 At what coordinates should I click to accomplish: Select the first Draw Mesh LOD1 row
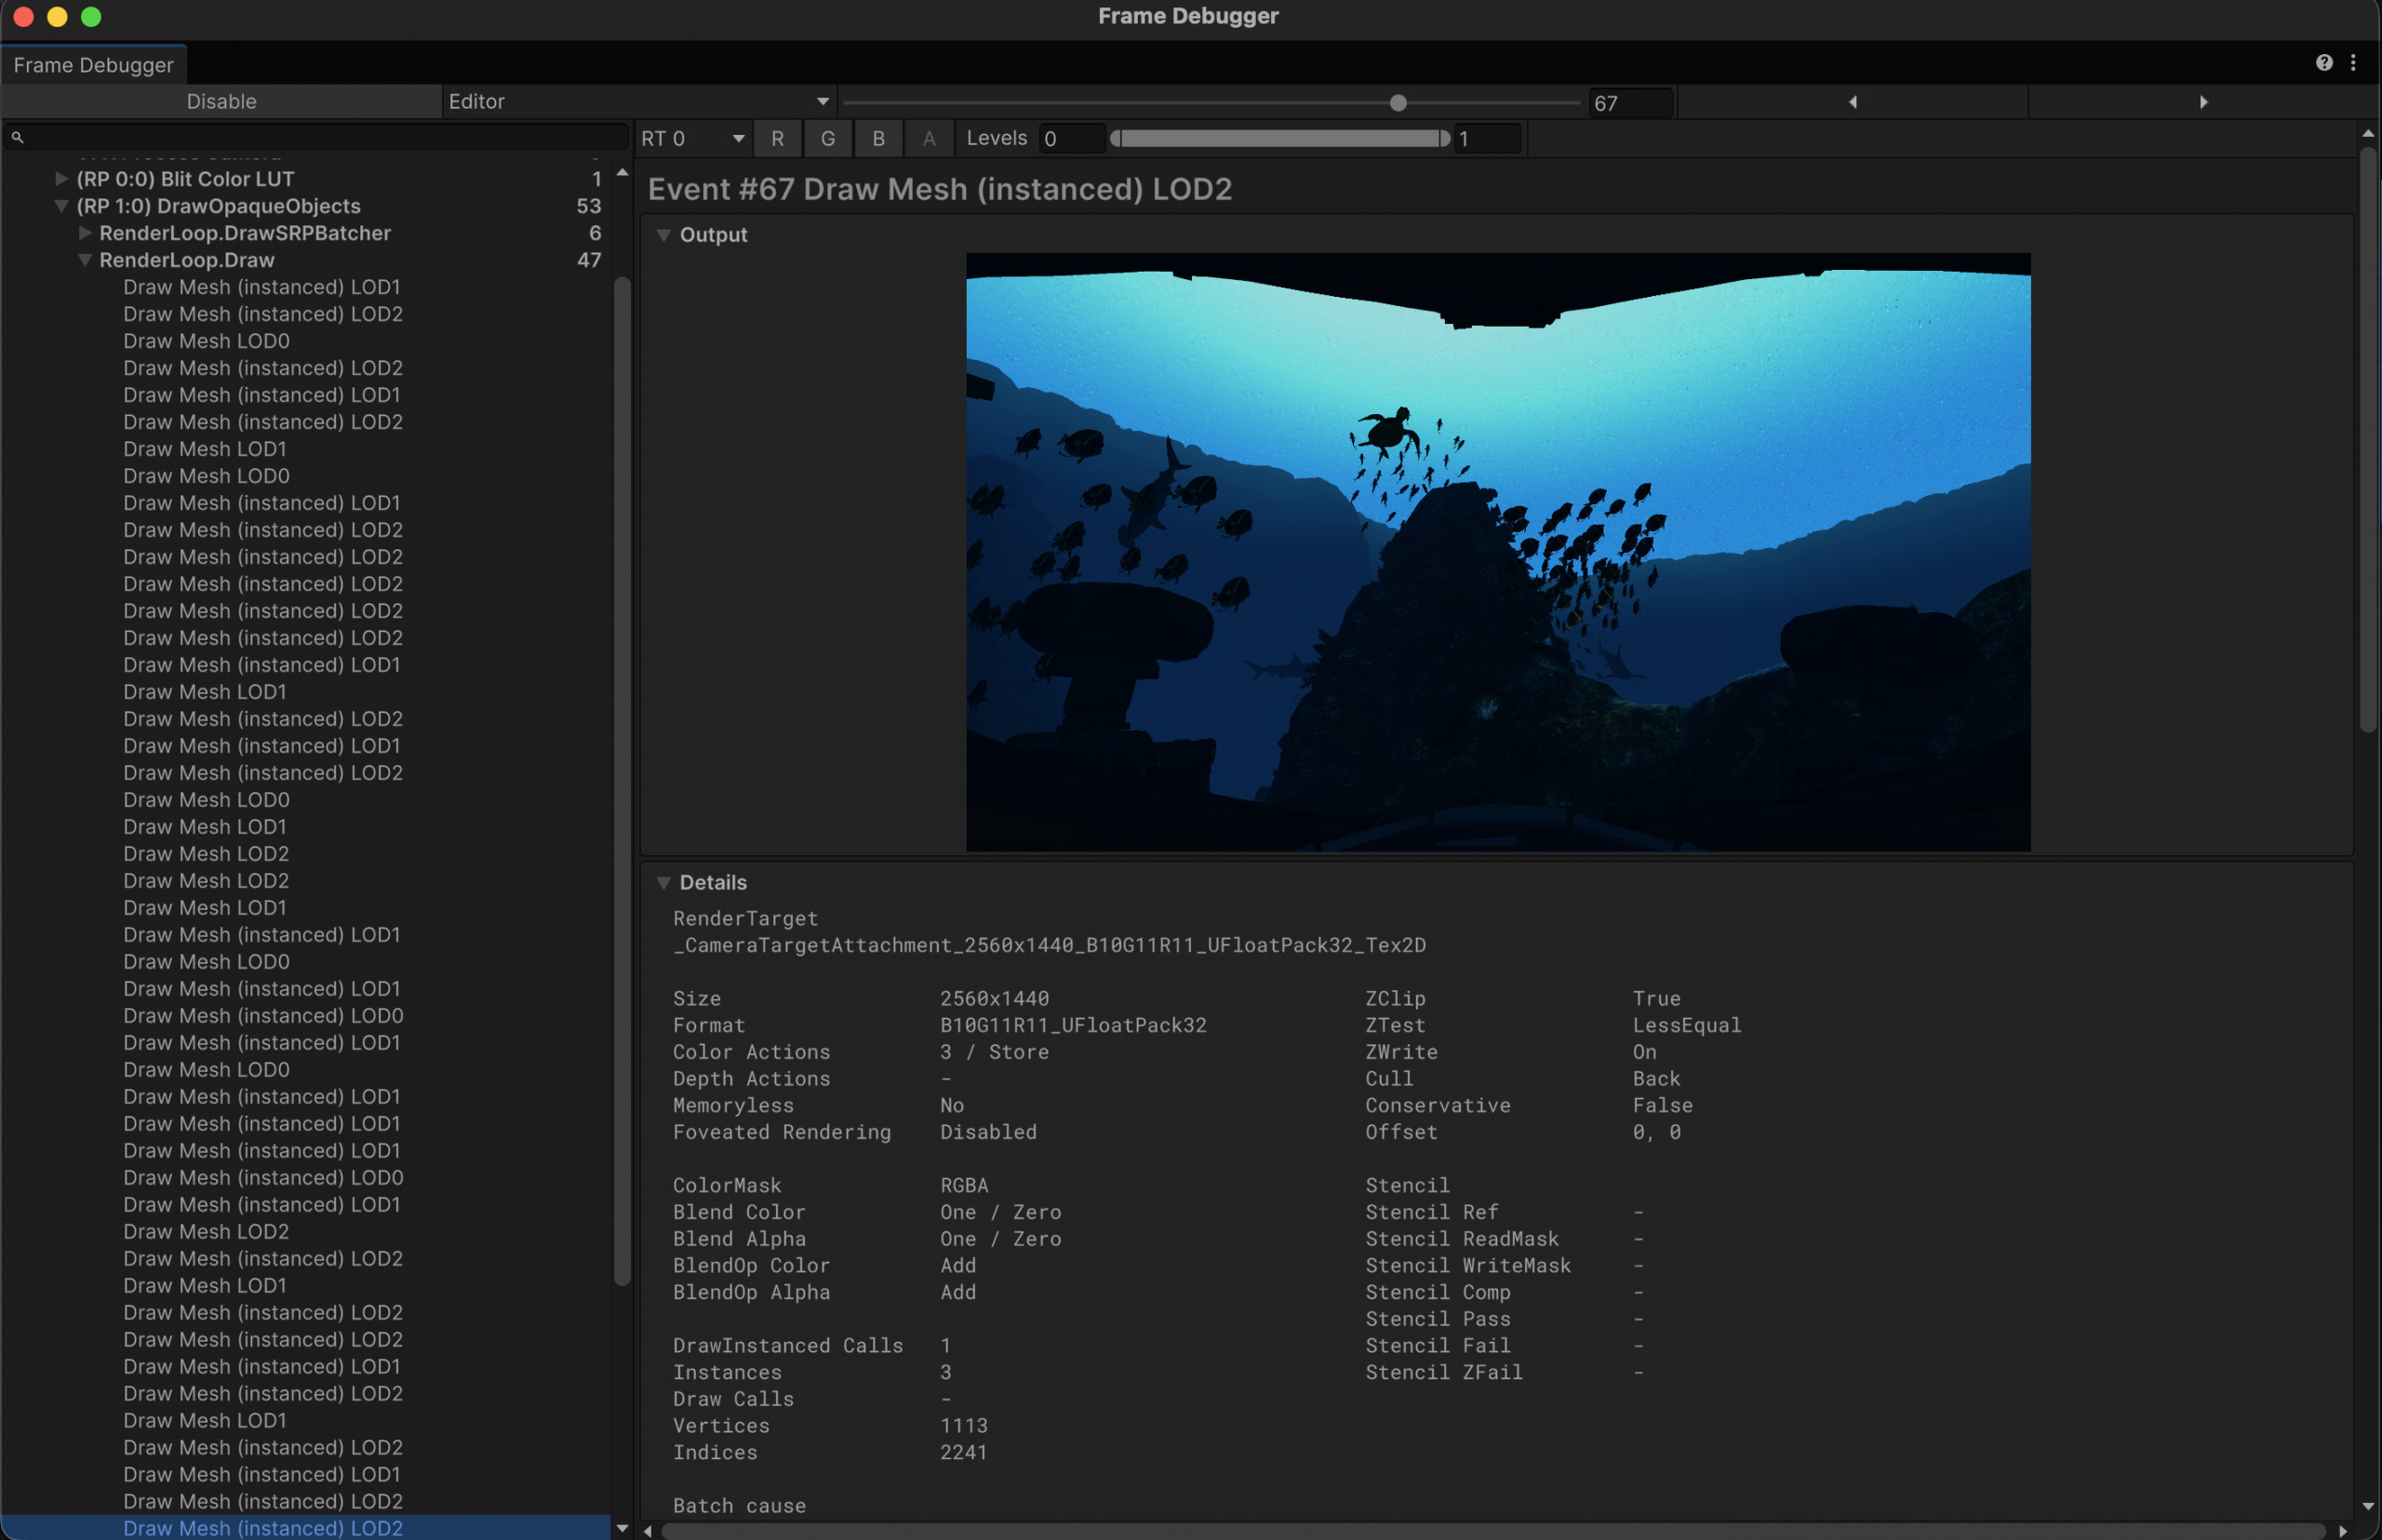[x=205, y=449]
